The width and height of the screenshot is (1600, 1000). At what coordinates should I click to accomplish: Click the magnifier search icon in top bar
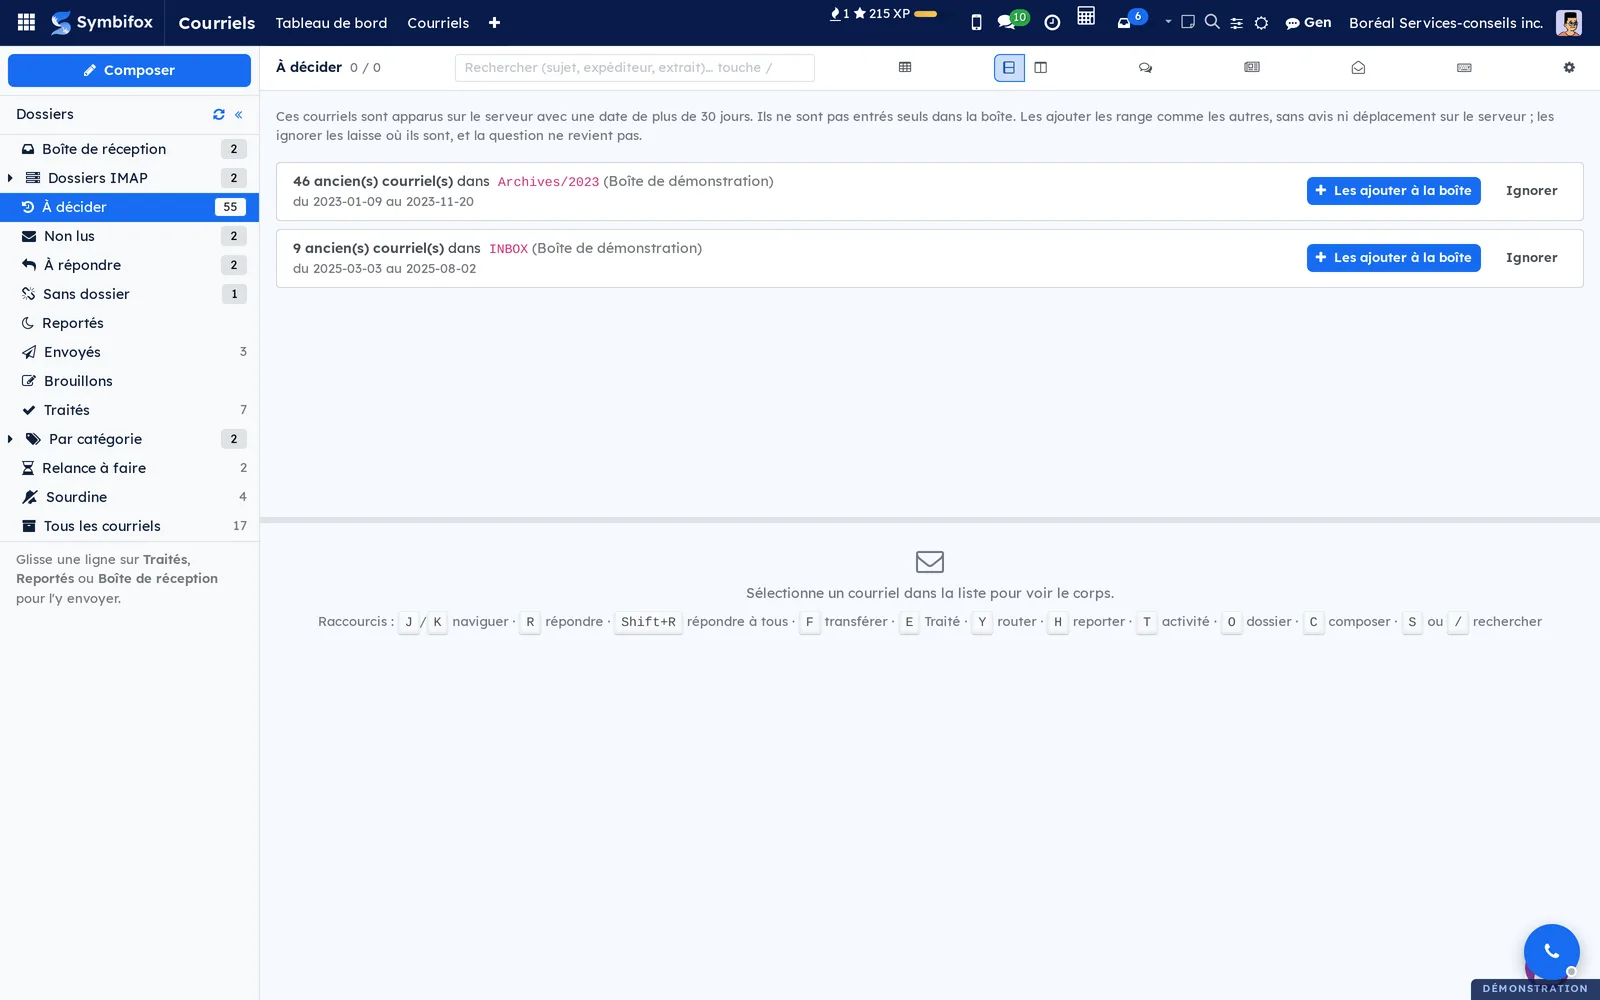(1212, 21)
